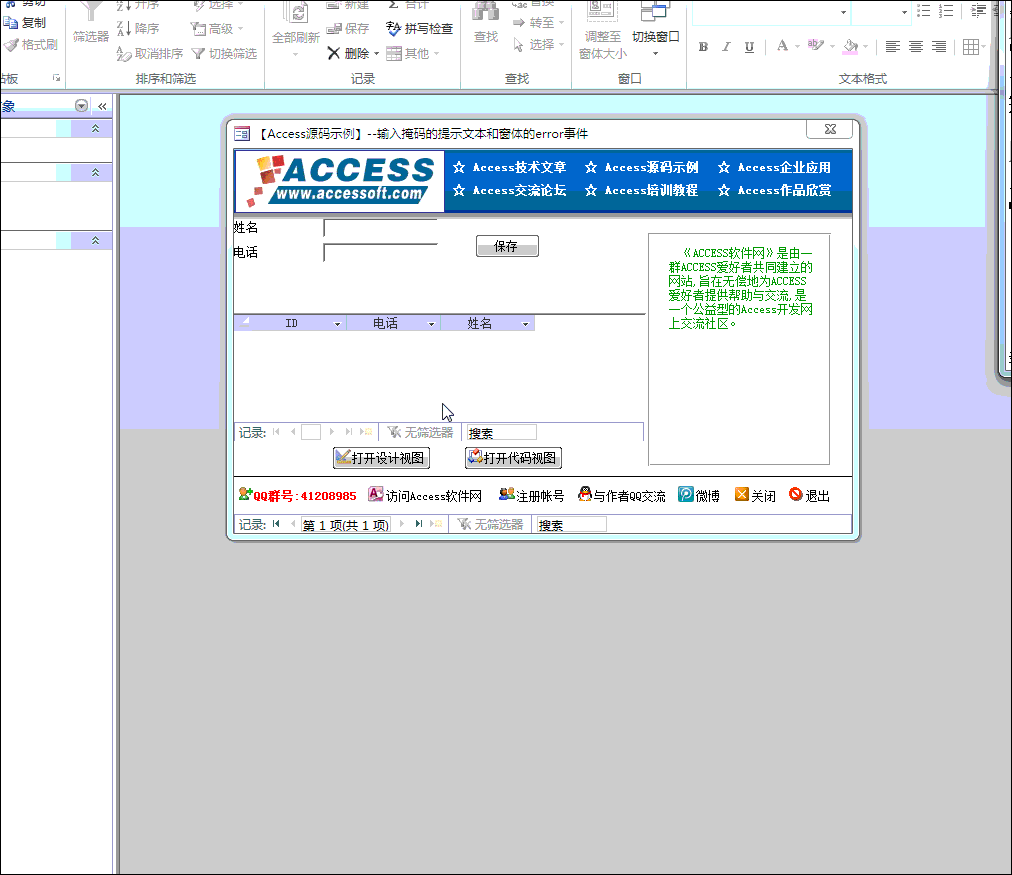Open the 姓名 column header dropdown
1012x875 pixels.
(525, 324)
